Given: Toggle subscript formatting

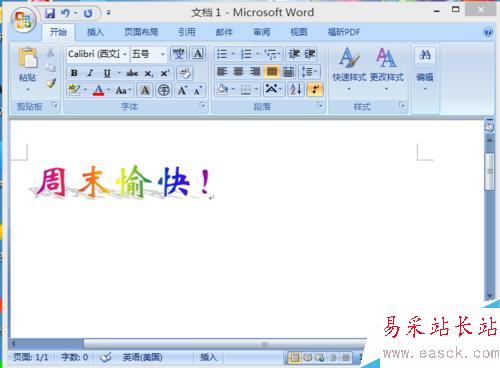Looking at the screenshot, I should click(x=148, y=73).
